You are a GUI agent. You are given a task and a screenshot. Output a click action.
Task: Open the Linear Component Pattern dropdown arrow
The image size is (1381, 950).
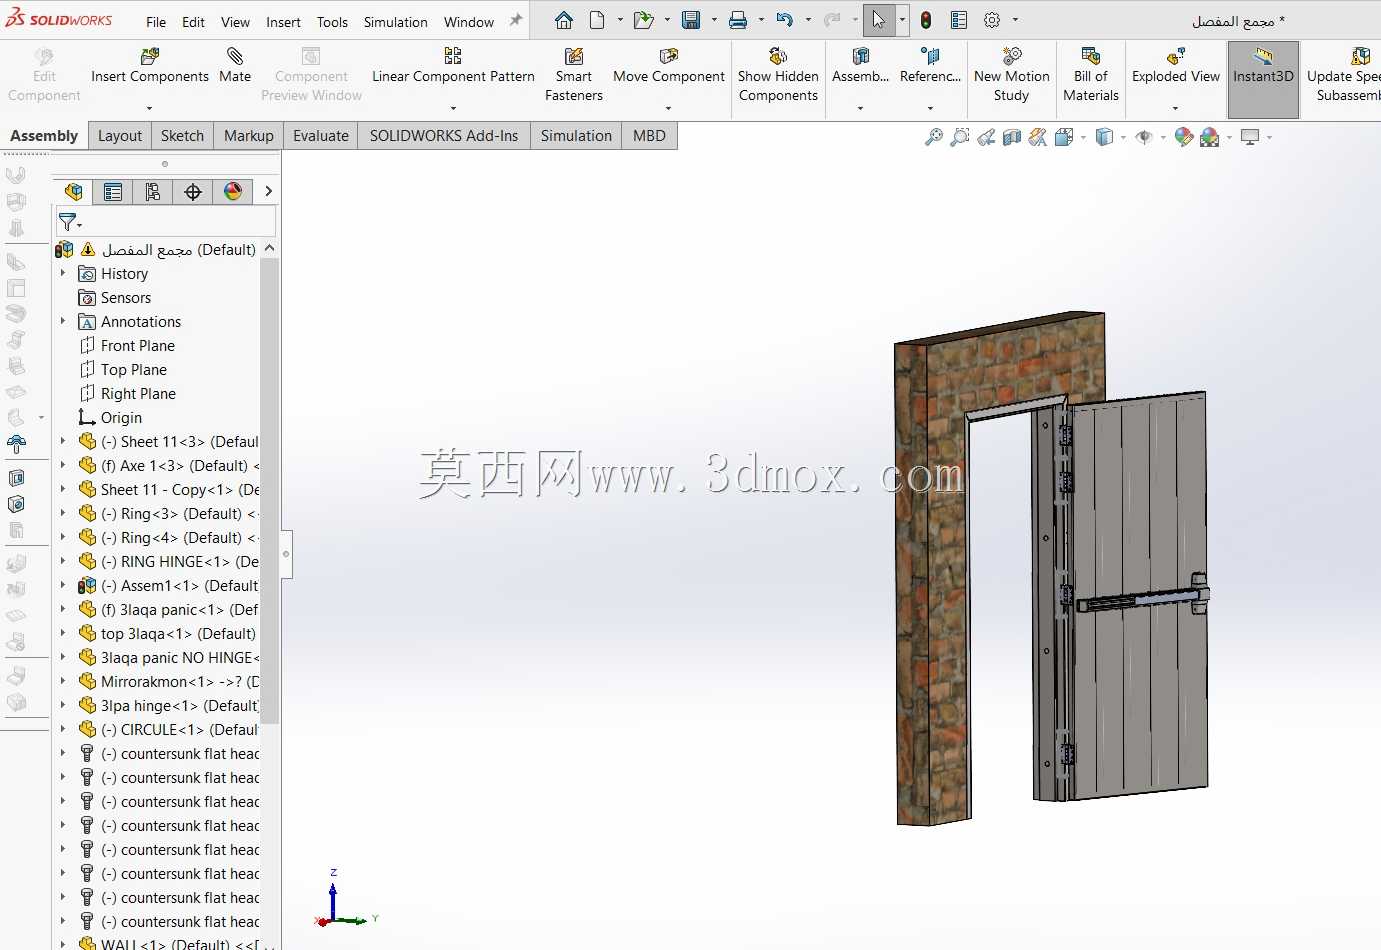pyautogui.click(x=453, y=108)
